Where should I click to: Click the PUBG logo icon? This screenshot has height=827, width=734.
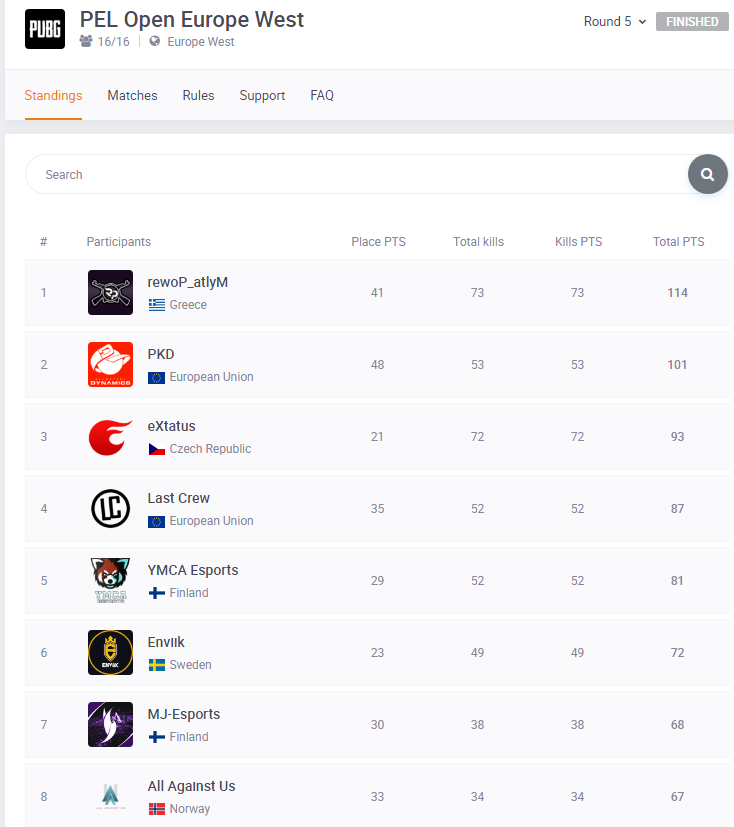[45, 29]
